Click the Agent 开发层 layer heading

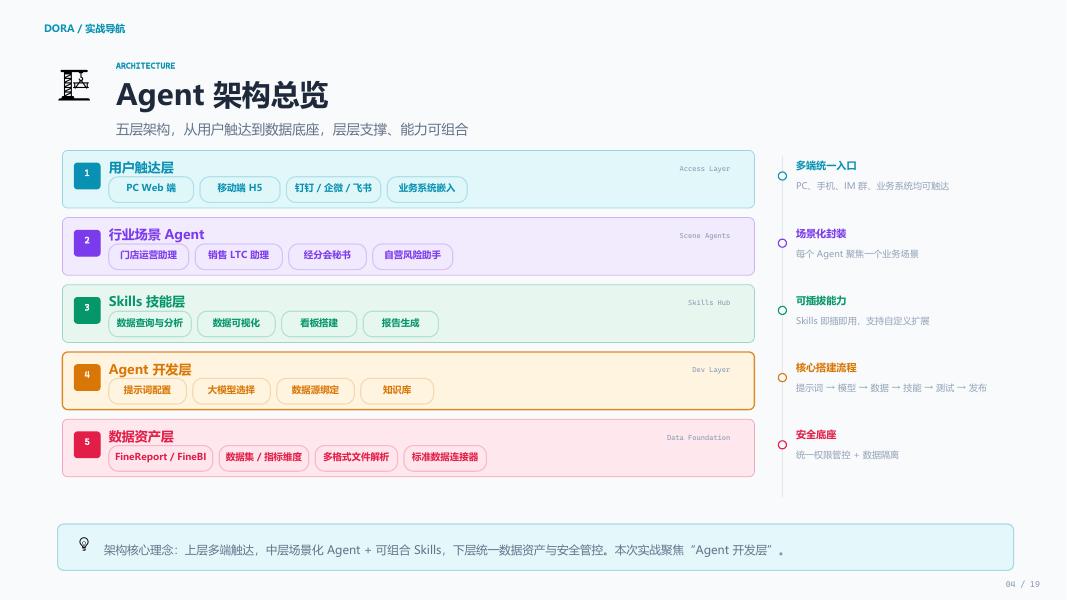(x=150, y=369)
